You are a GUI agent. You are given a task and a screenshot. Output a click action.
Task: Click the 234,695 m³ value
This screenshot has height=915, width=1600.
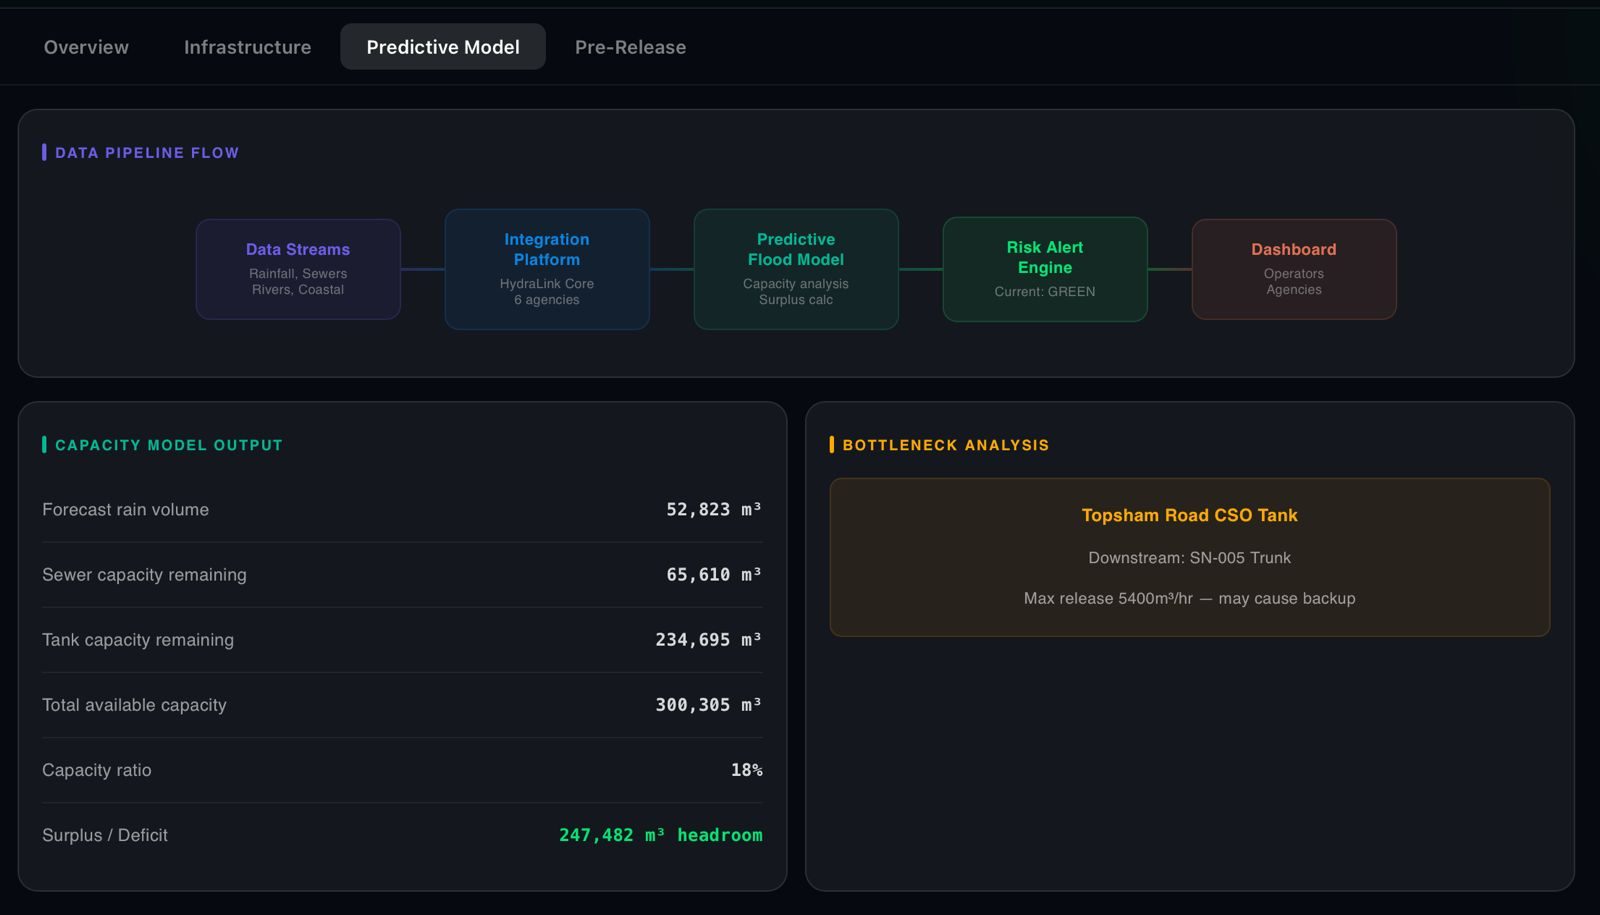click(x=709, y=640)
